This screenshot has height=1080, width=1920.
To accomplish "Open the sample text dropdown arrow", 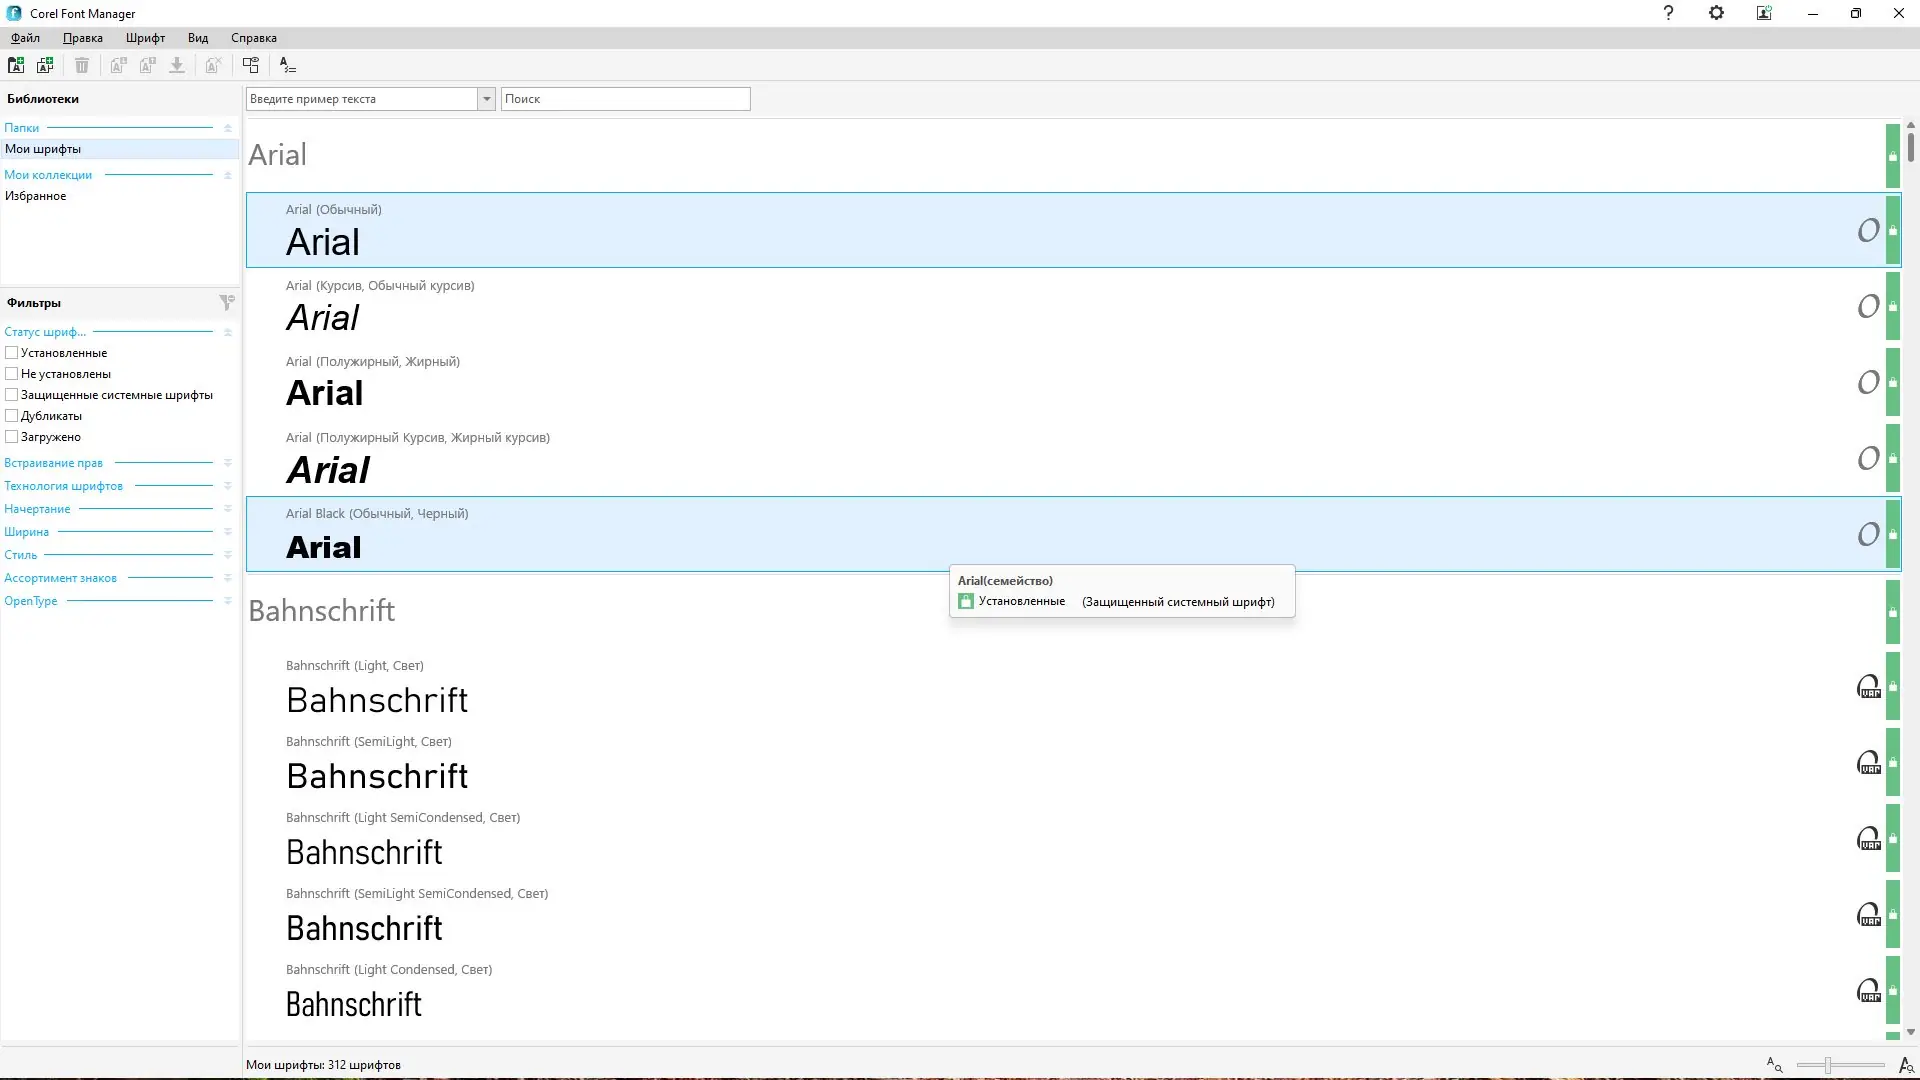I will pyautogui.click(x=486, y=99).
